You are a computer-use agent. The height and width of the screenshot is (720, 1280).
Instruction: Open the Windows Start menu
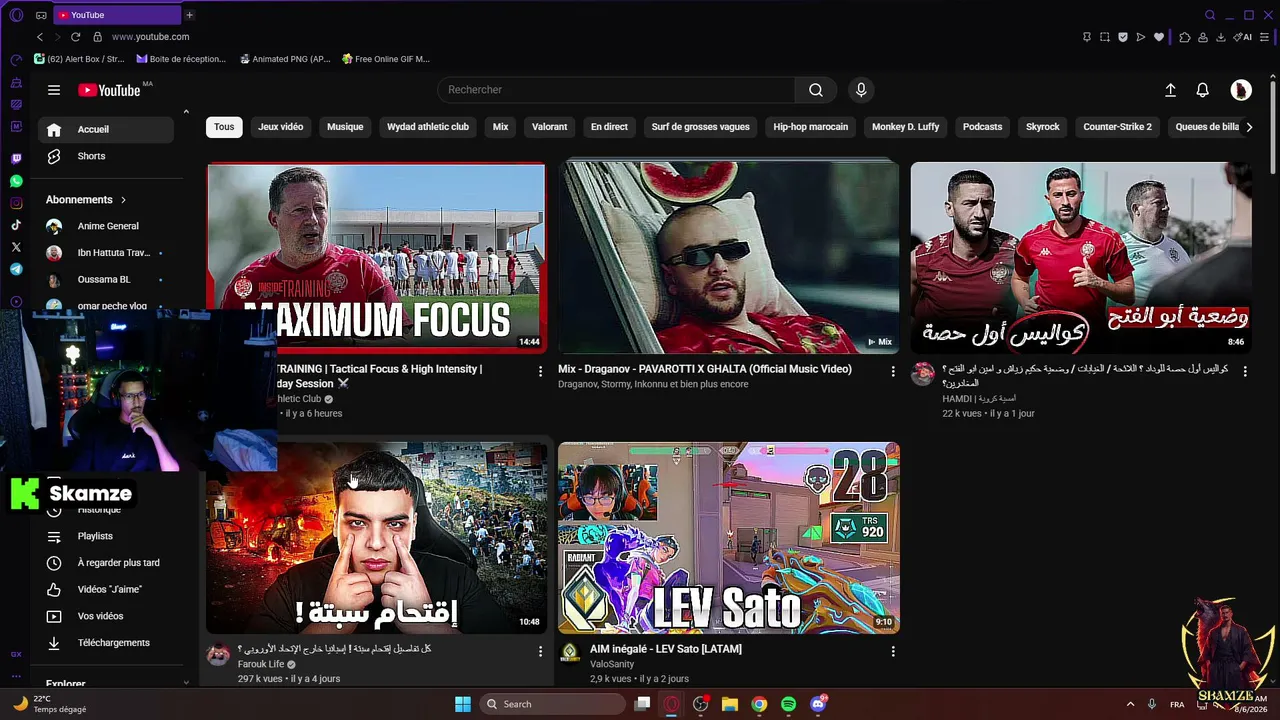463,704
